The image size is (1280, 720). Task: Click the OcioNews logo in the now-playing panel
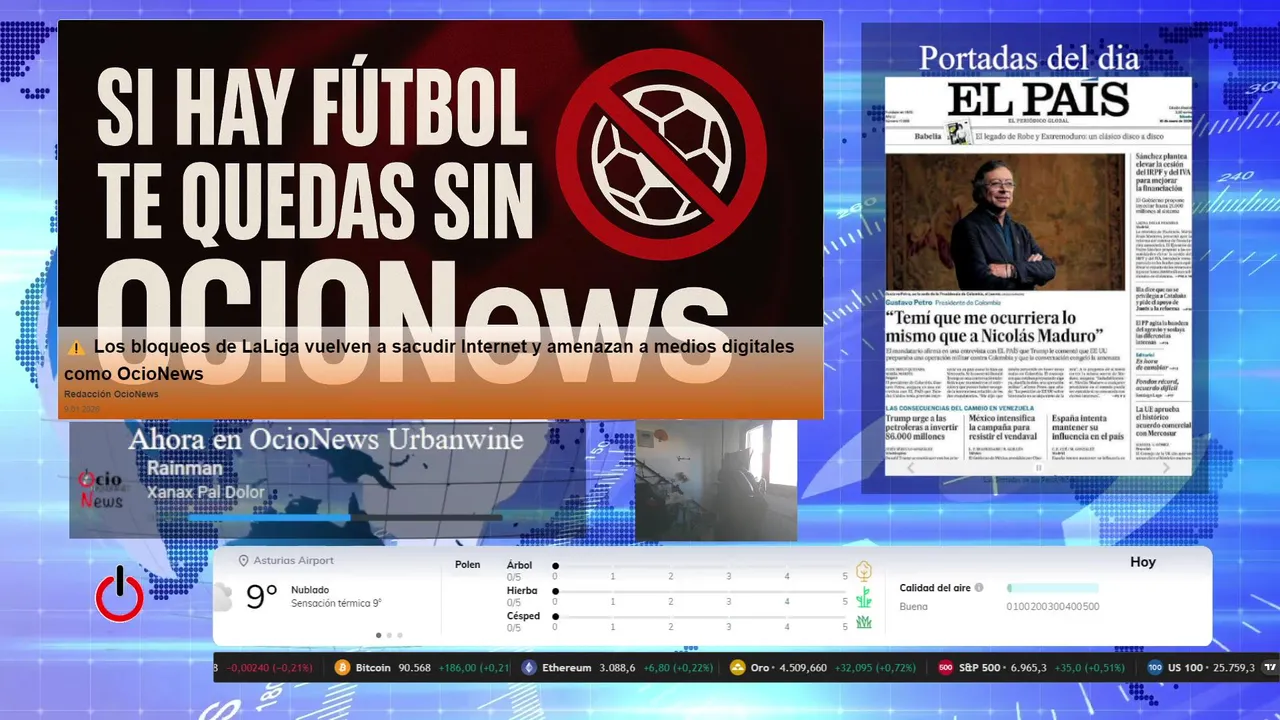[x=100, y=489]
